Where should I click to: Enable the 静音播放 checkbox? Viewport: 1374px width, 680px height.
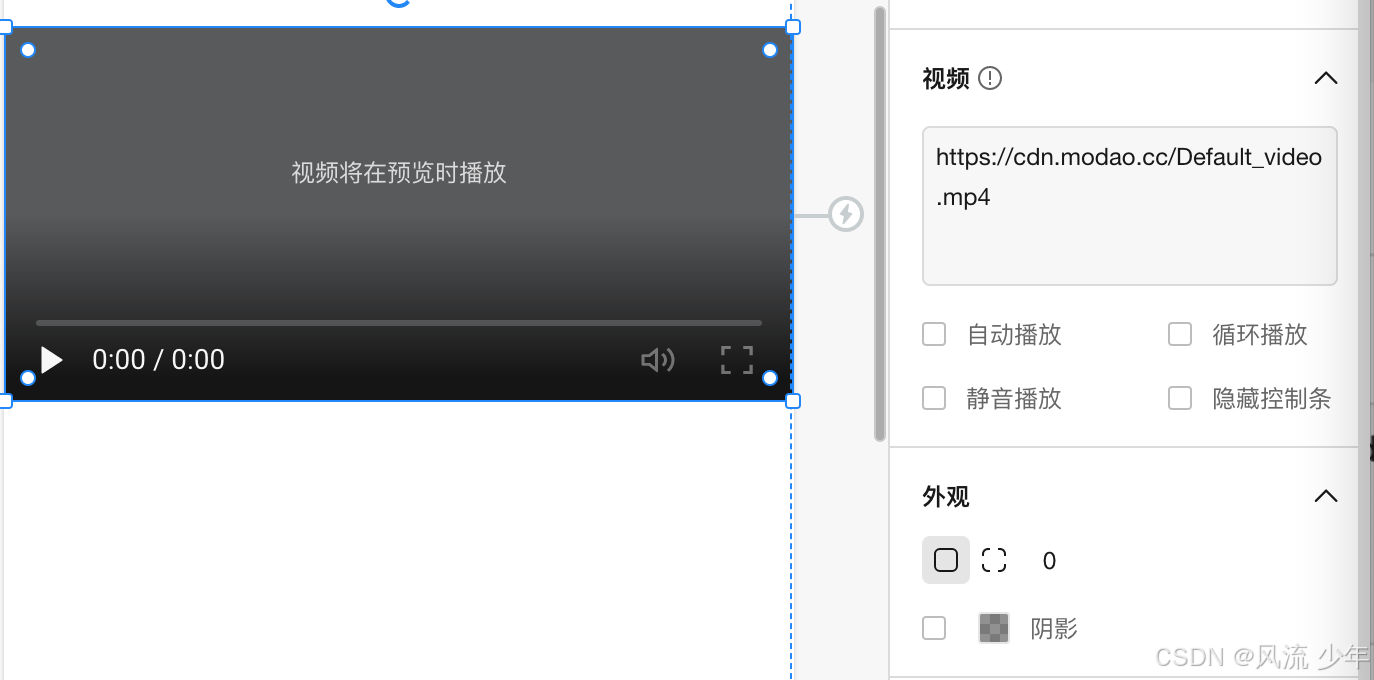(x=934, y=398)
